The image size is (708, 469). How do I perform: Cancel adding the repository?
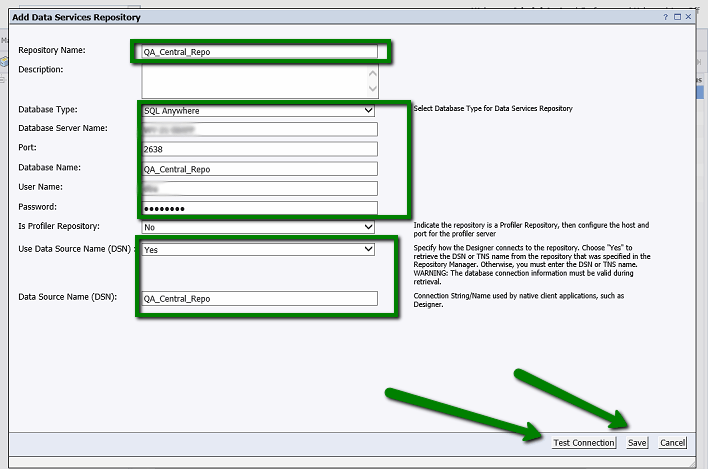click(672, 443)
